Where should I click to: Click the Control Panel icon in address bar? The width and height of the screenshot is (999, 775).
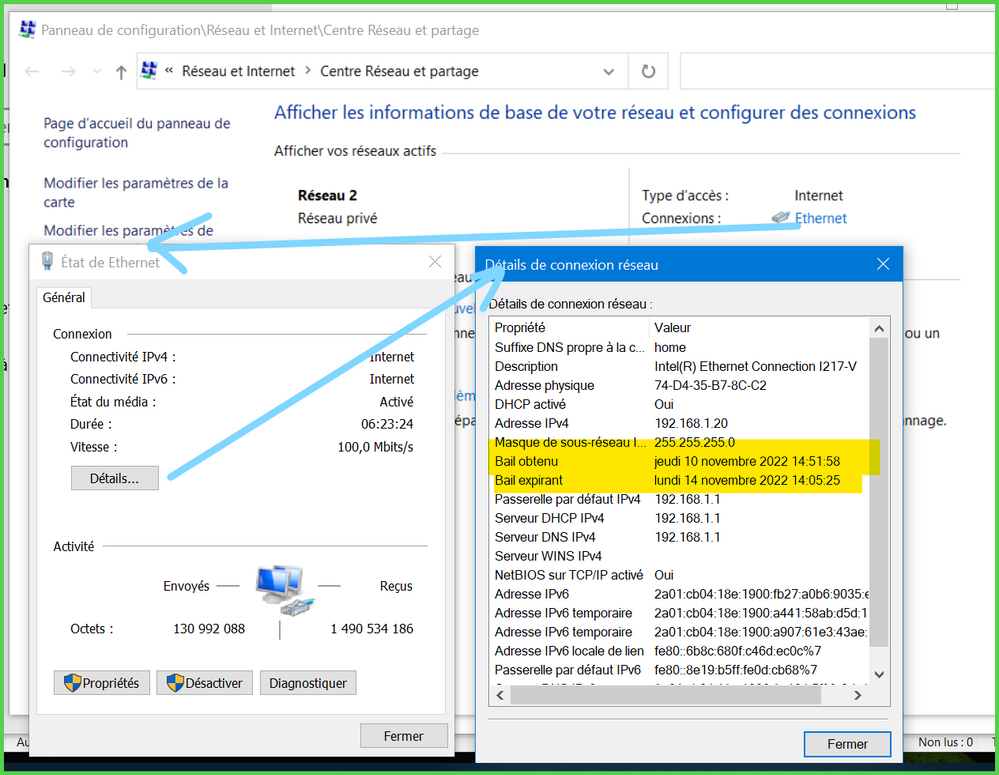(149, 70)
